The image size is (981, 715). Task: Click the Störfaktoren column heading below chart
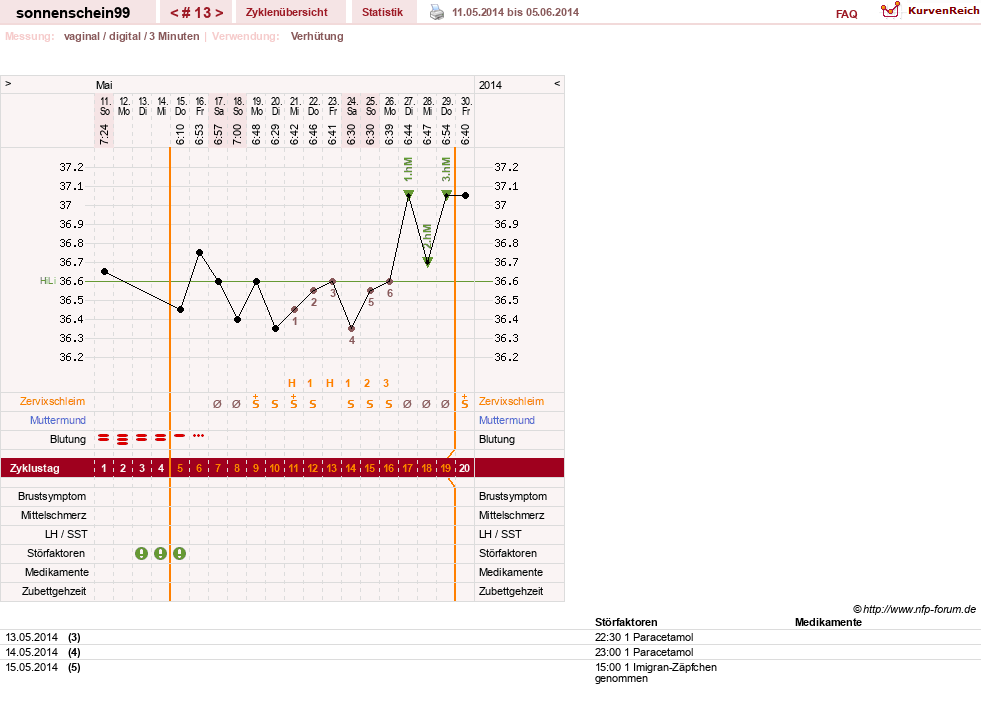point(626,622)
